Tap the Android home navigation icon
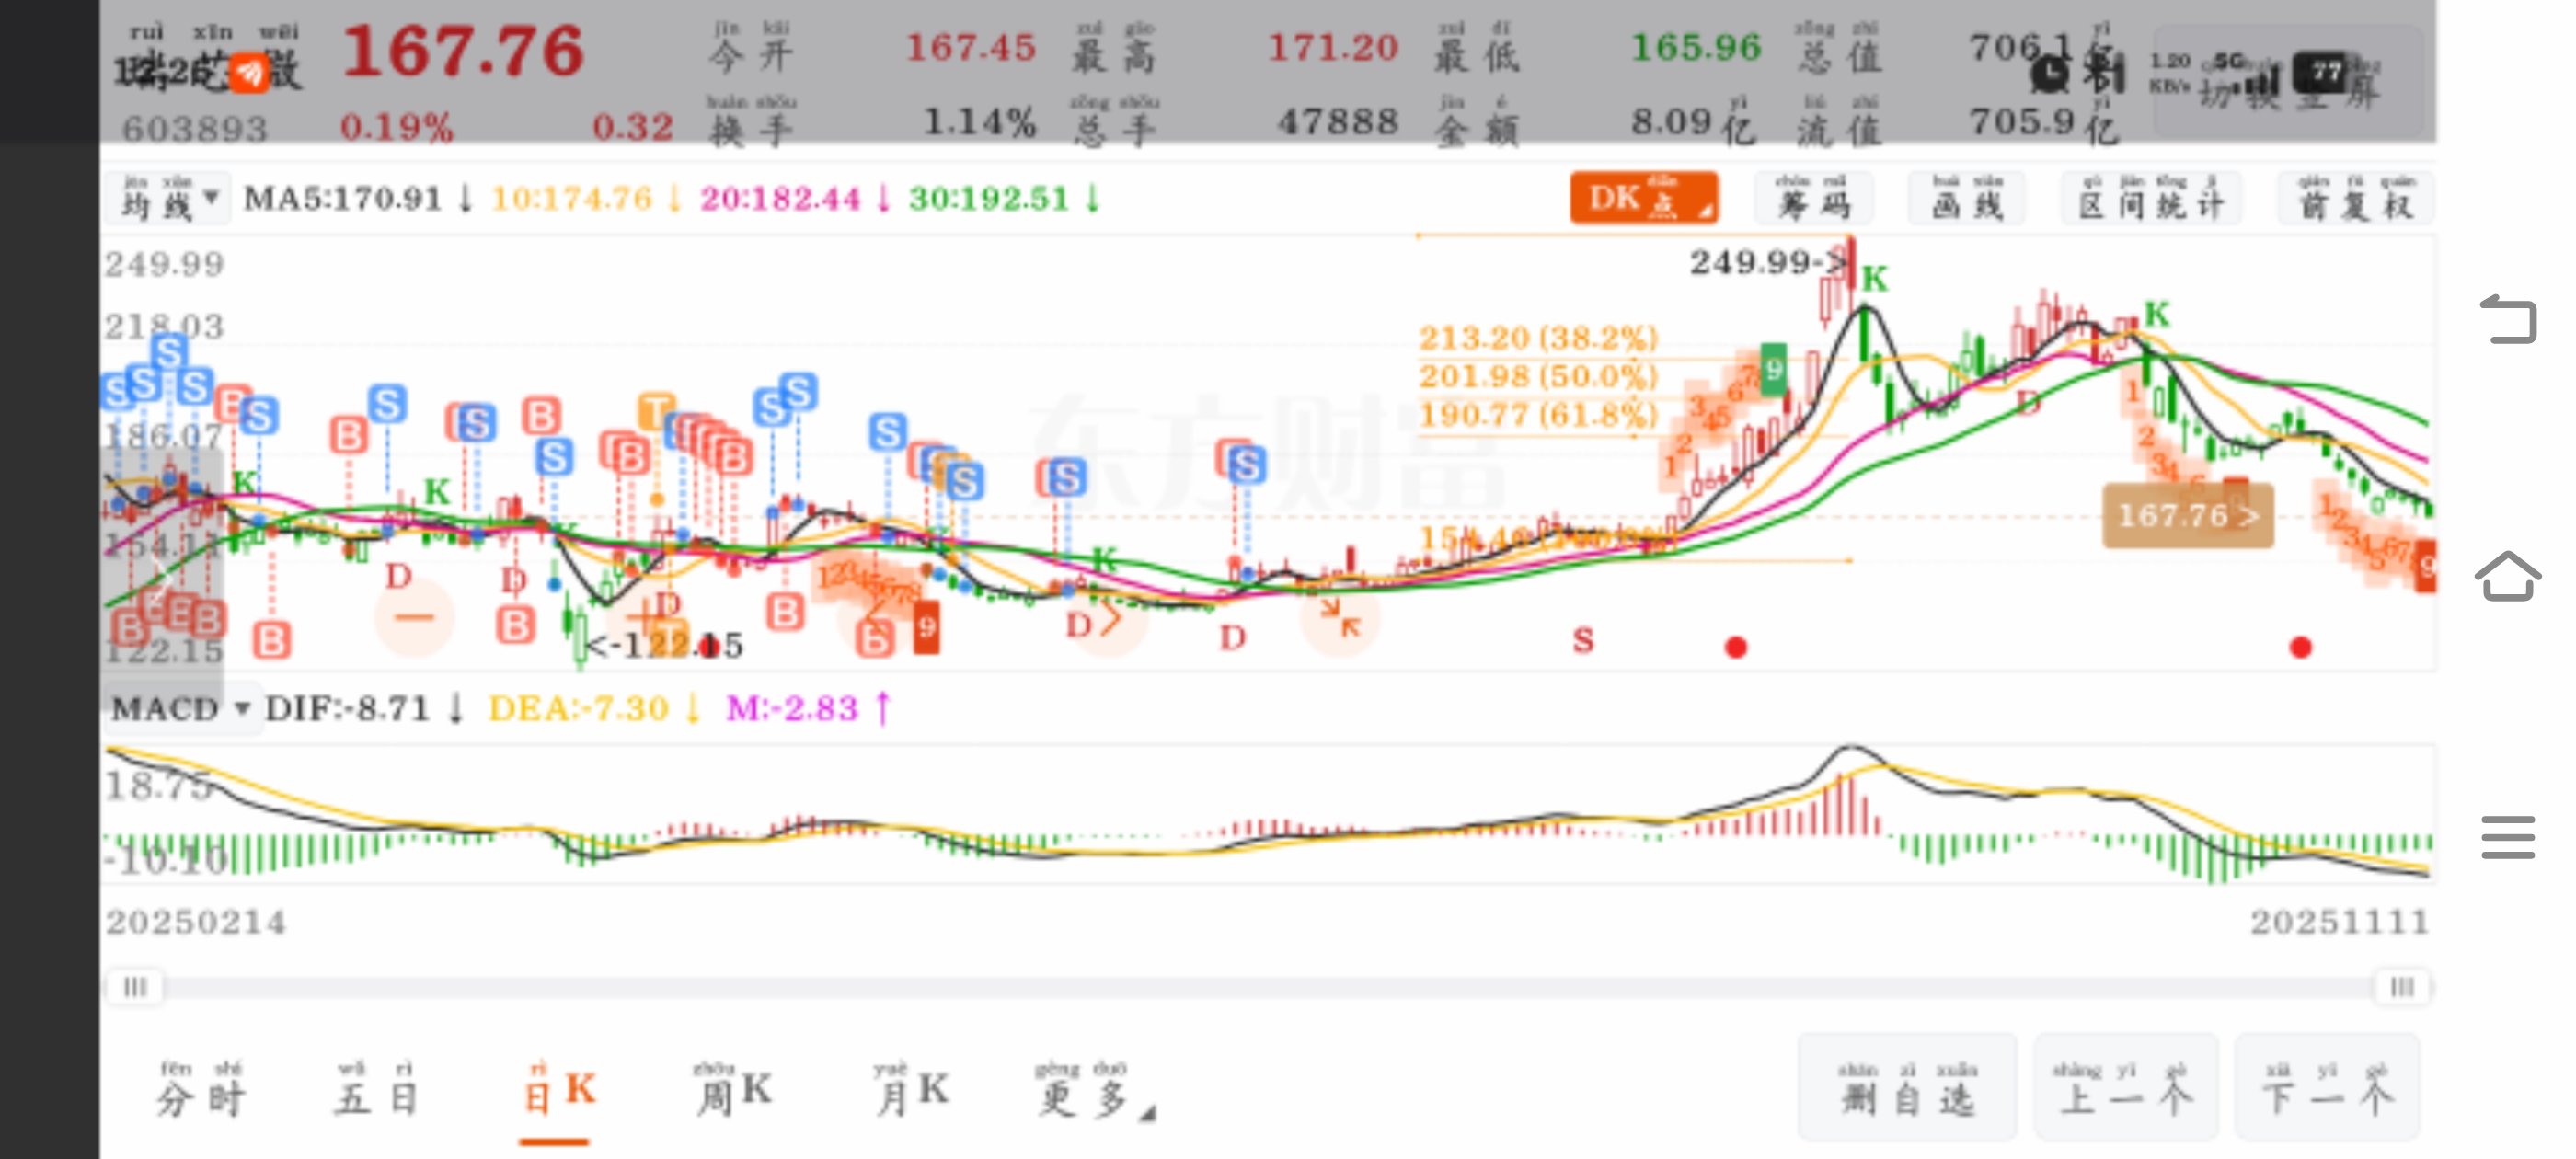The height and width of the screenshot is (1159, 2576). click(x=2508, y=577)
